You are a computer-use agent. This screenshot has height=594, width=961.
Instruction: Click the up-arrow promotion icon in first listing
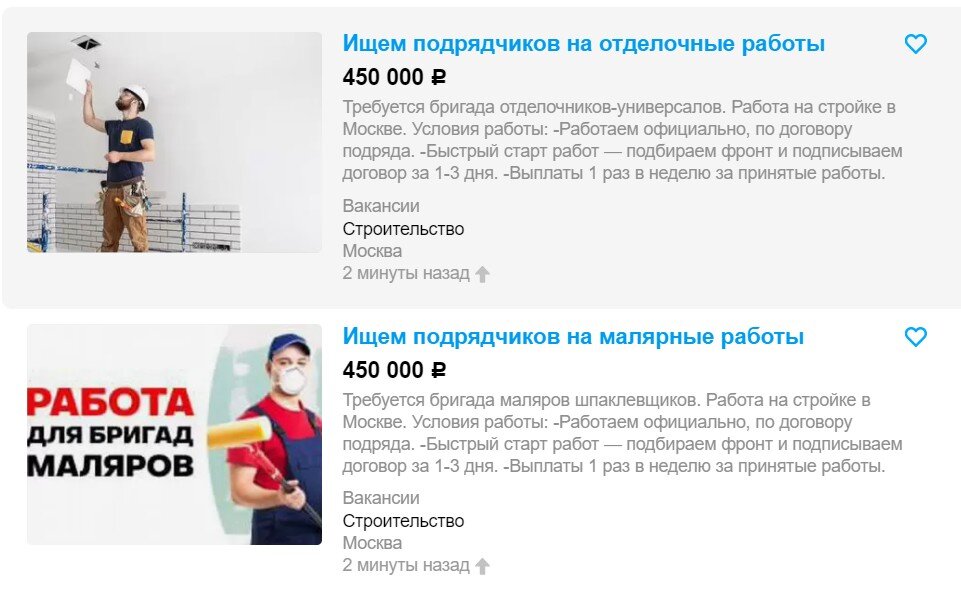coord(482,274)
